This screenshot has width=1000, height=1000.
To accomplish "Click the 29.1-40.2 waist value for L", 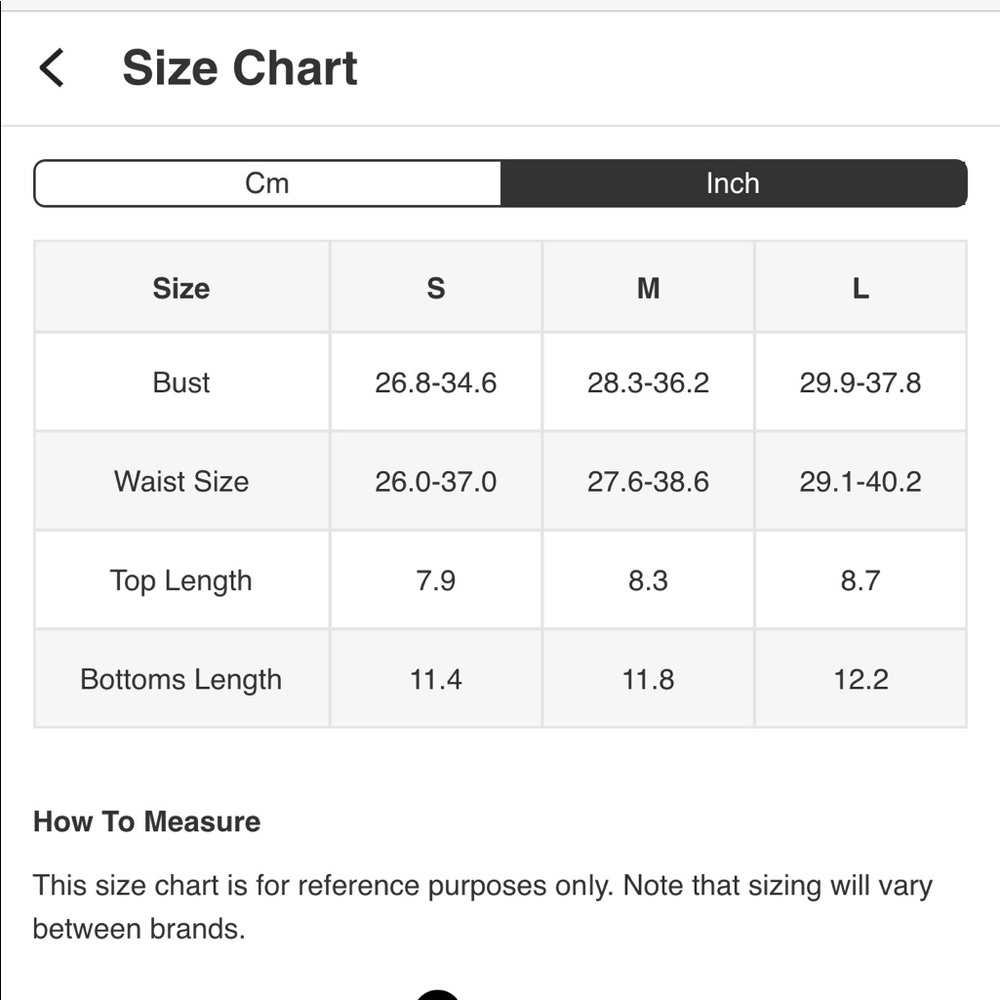I will click(860, 482).
